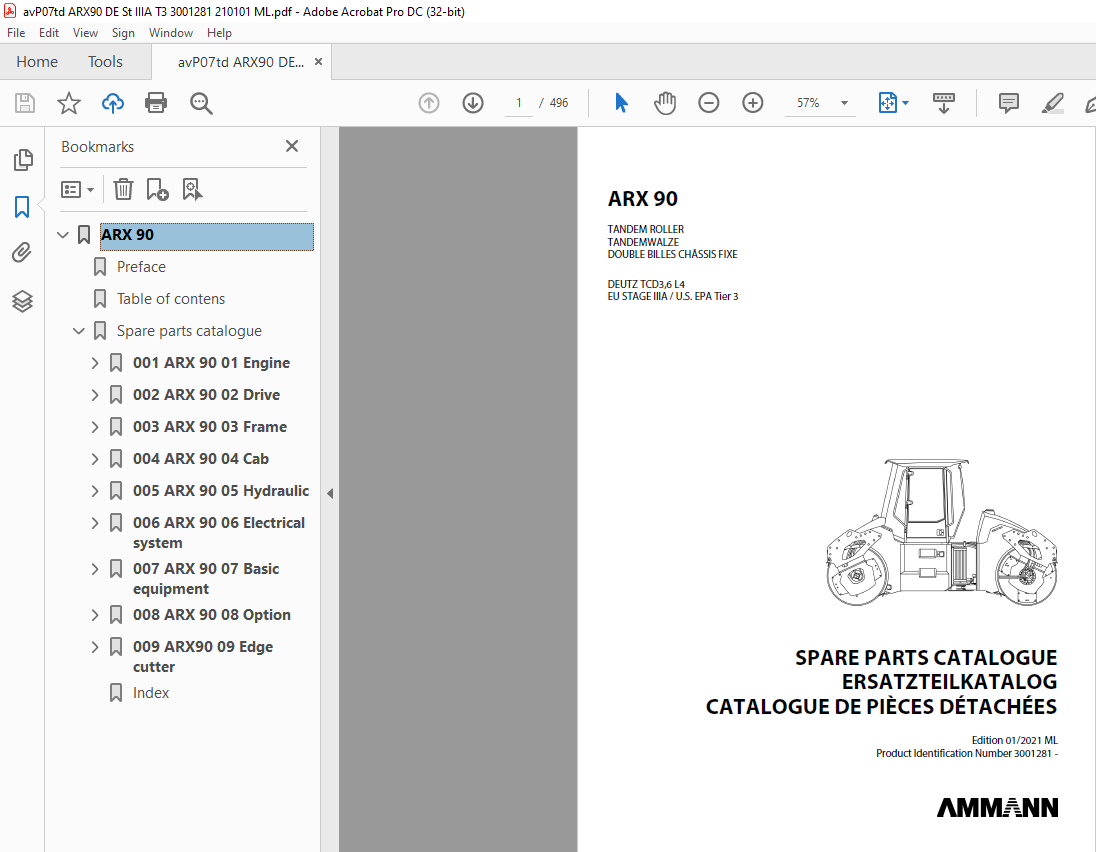Collapse Spare parts catalogue bookmark

click(x=79, y=331)
